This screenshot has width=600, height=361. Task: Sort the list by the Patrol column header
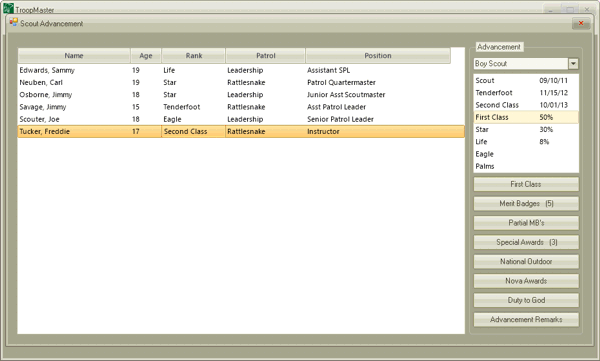pyautogui.click(x=266, y=56)
